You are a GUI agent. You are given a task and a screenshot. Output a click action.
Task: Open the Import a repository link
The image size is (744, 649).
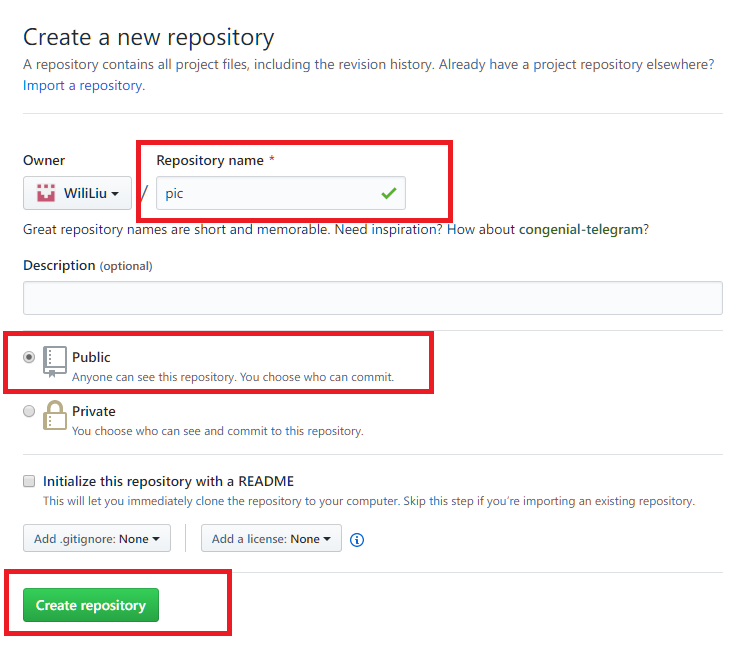[x=84, y=85]
